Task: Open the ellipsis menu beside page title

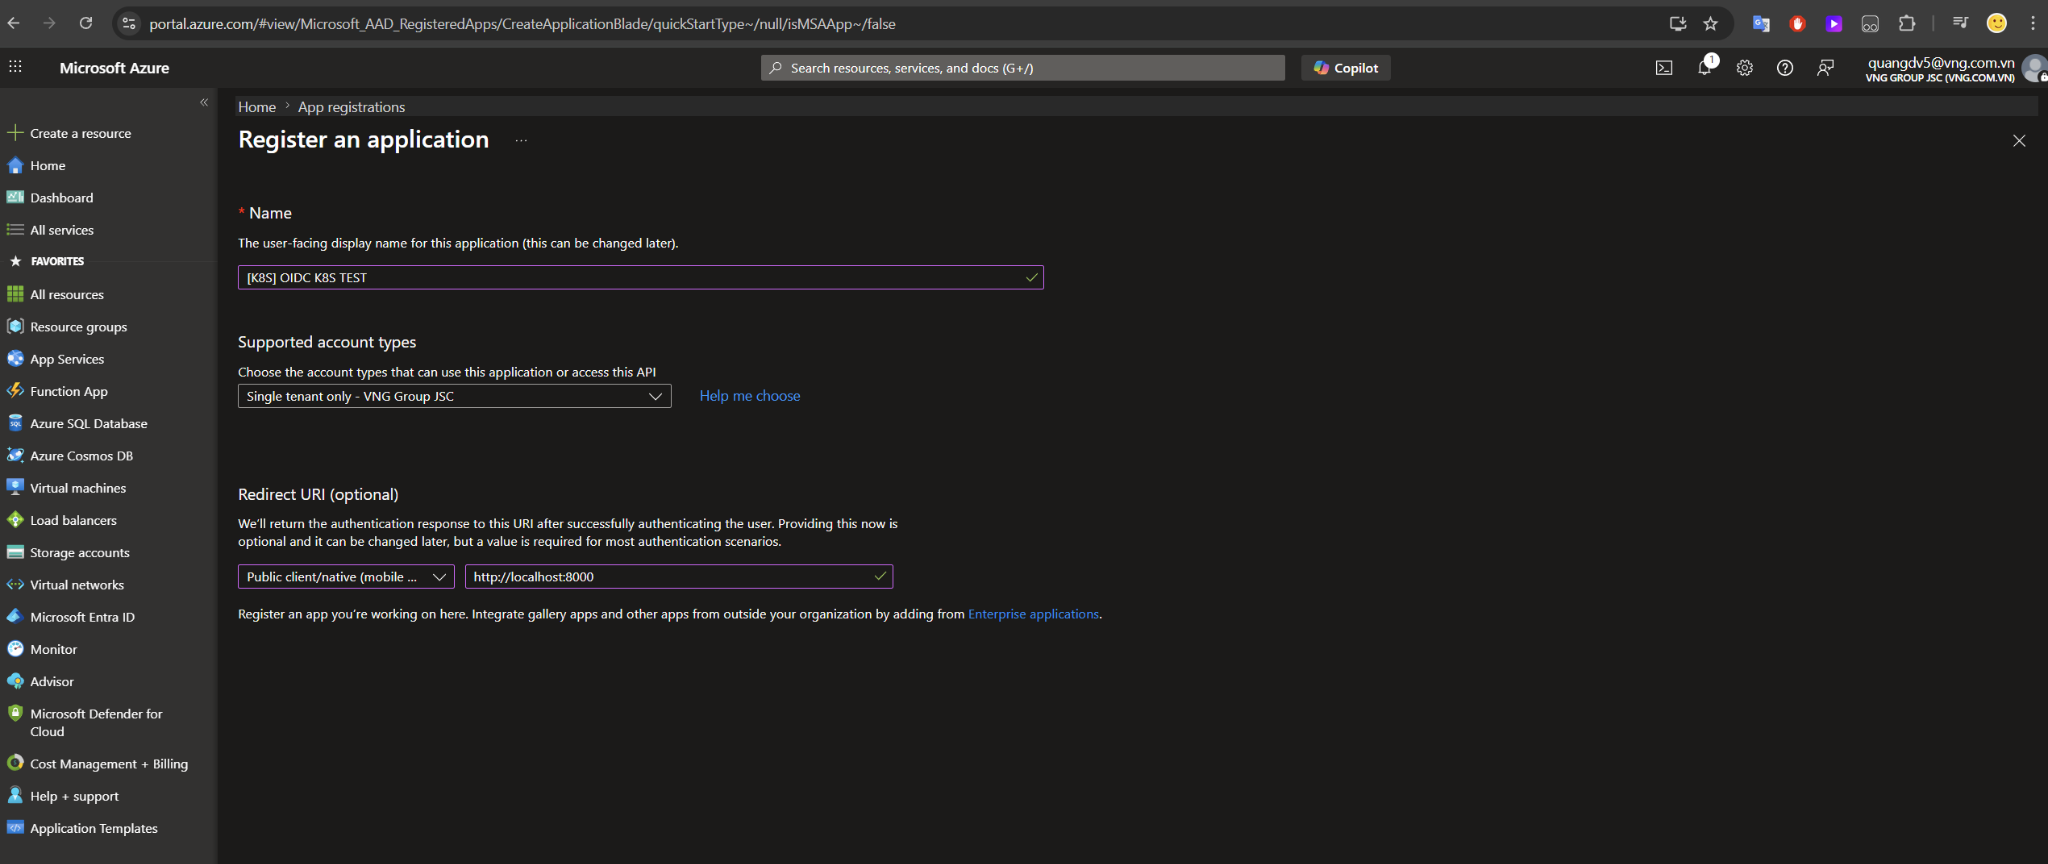Action: 521,141
